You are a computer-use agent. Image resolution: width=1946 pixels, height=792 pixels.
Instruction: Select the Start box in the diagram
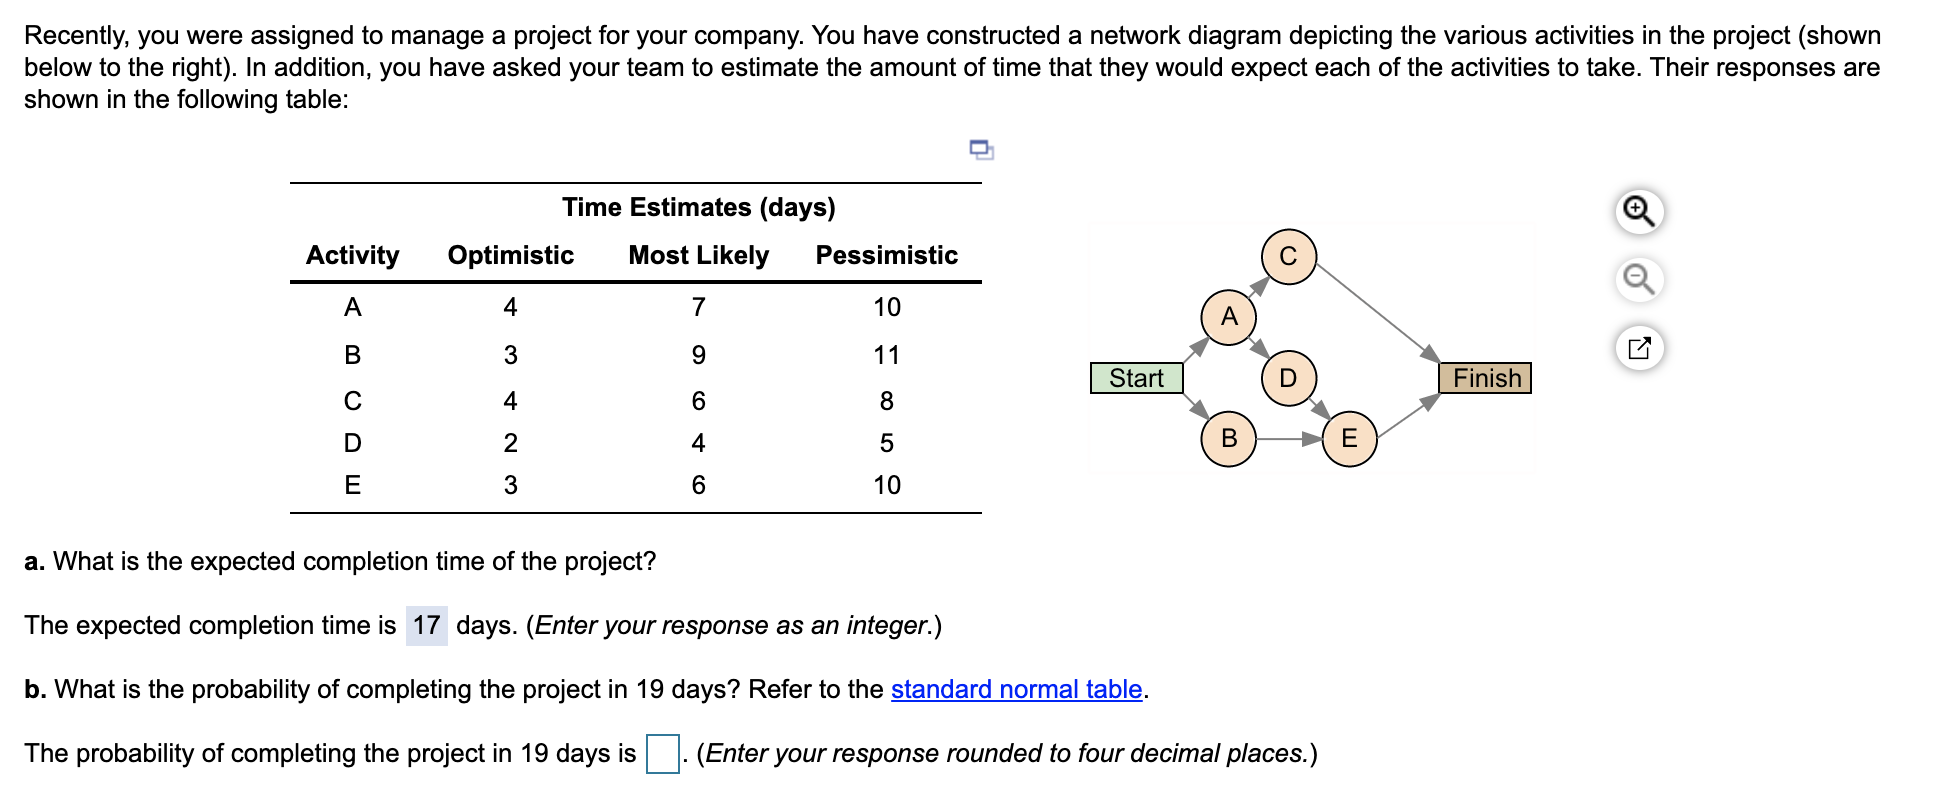tap(1136, 378)
